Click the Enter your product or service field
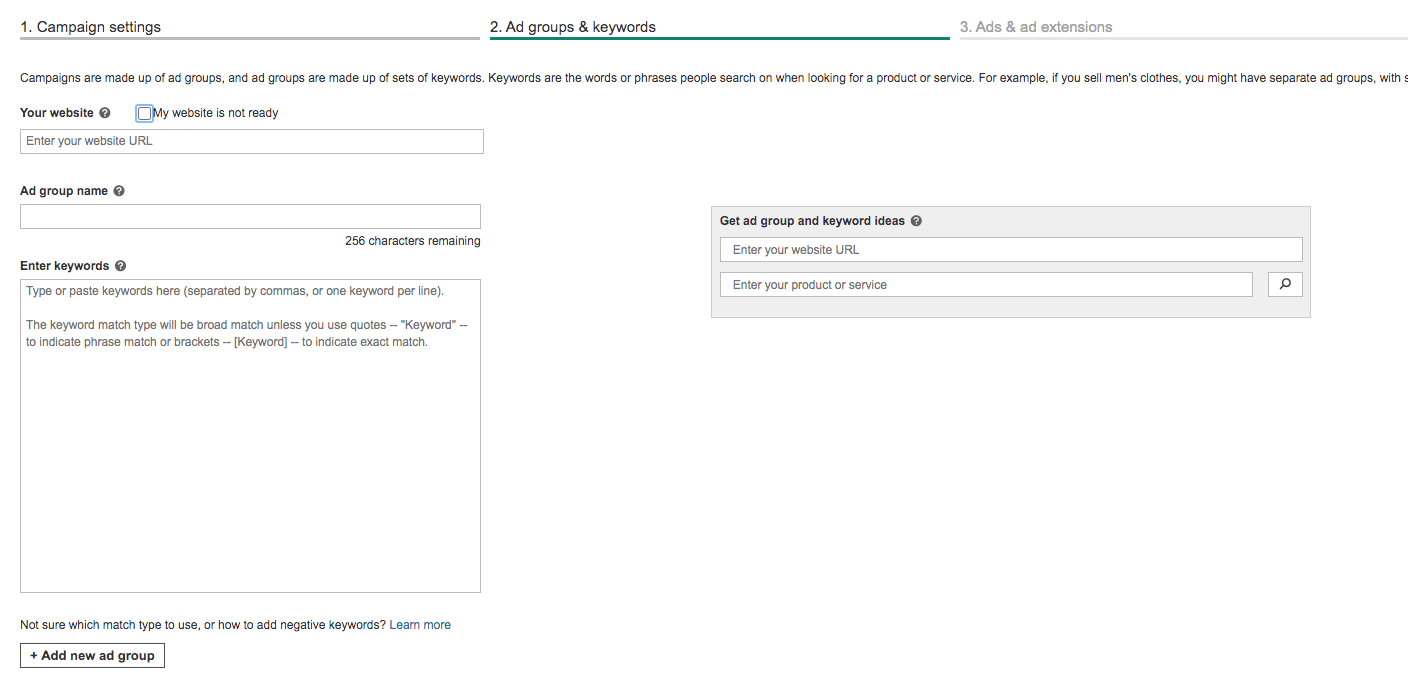Screen dimensions: 1408x685 point(986,285)
